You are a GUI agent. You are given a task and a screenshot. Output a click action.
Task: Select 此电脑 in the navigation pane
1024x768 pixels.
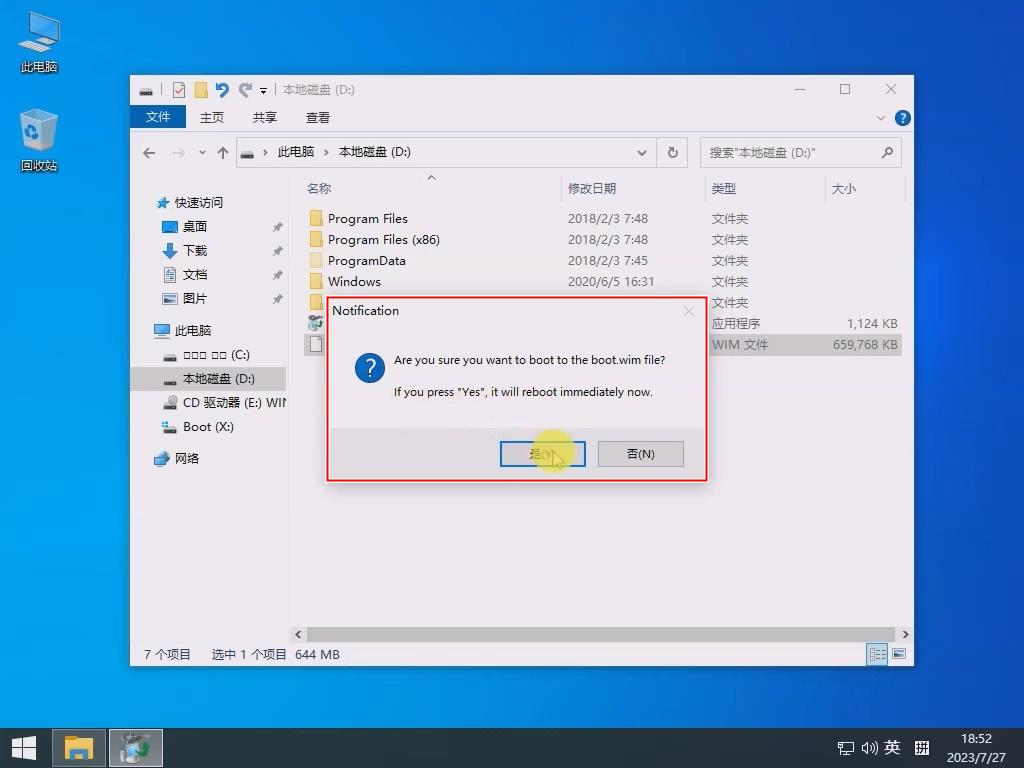click(x=193, y=330)
